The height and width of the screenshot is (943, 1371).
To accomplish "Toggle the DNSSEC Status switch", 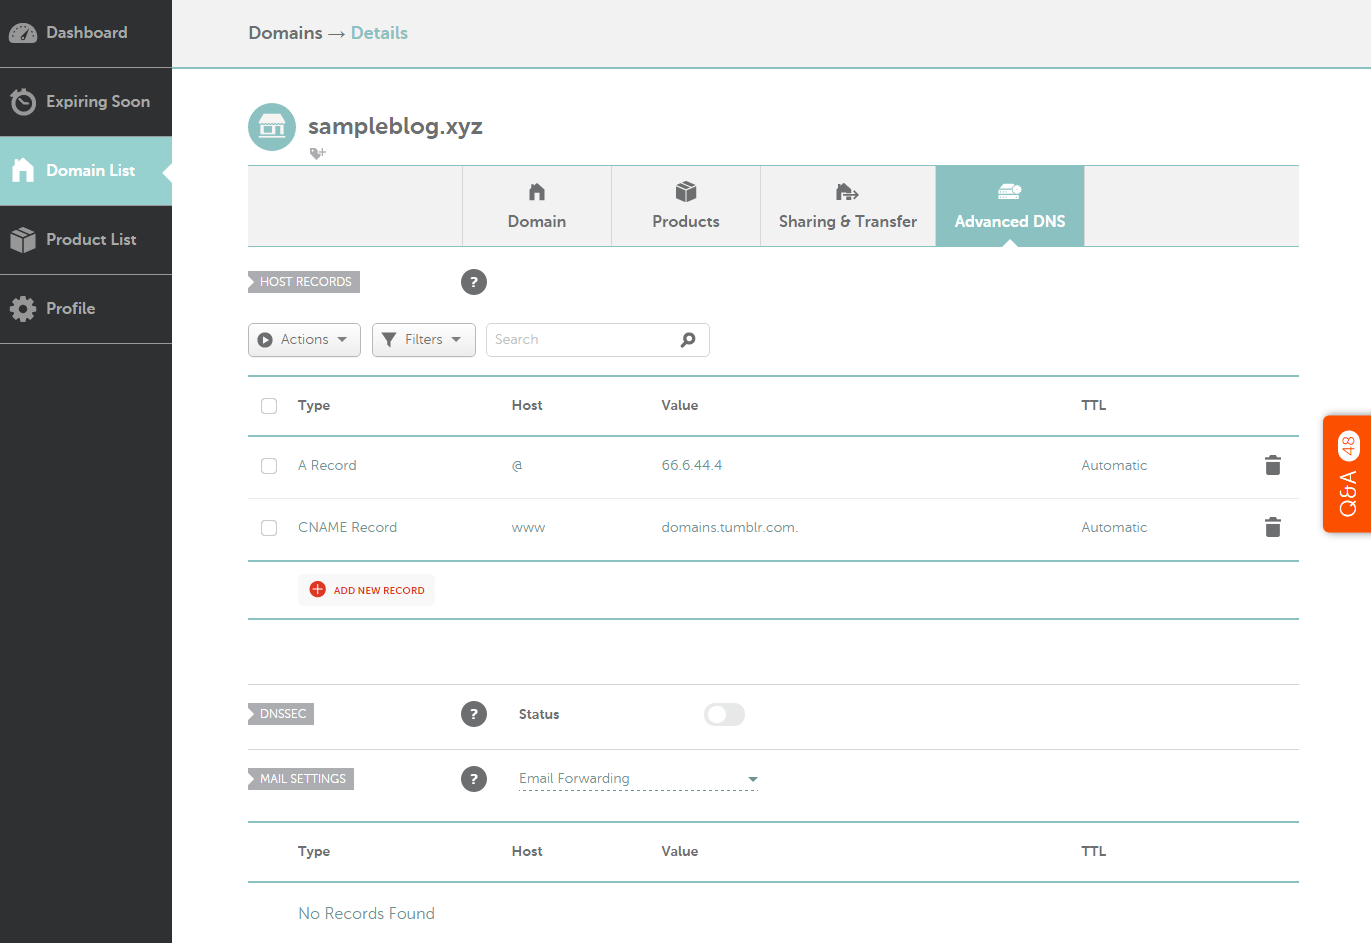I will (x=724, y=714).
